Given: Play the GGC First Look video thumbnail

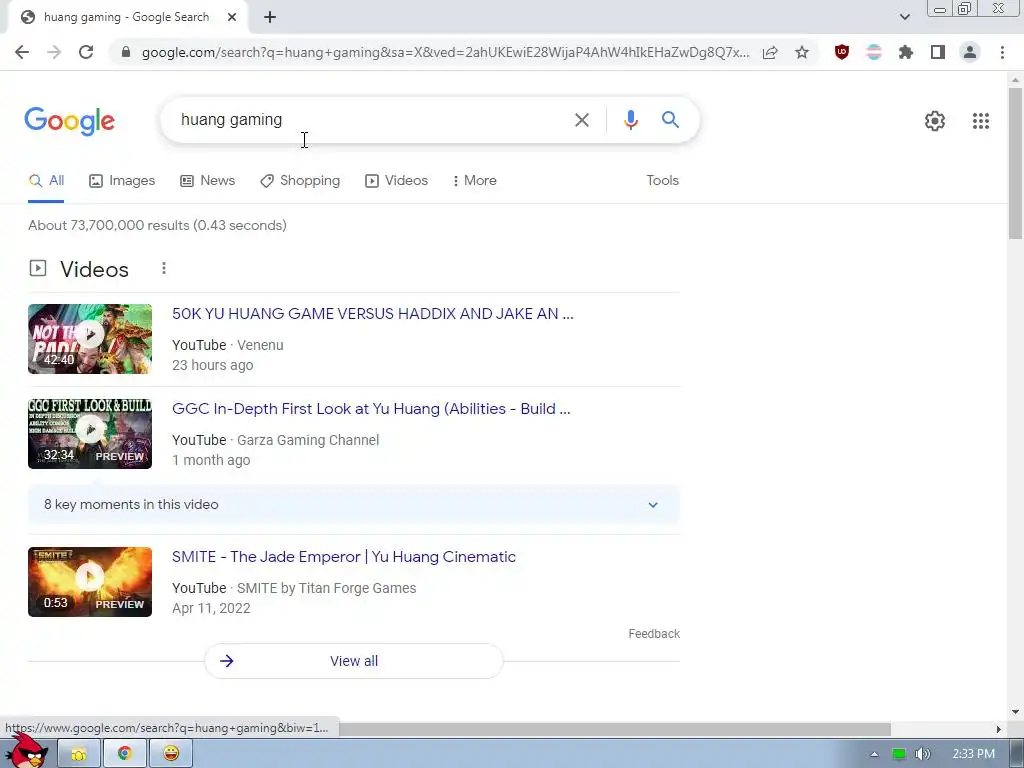Looking at the screenshot, I should pyautogui.click(x=90, y=434).
